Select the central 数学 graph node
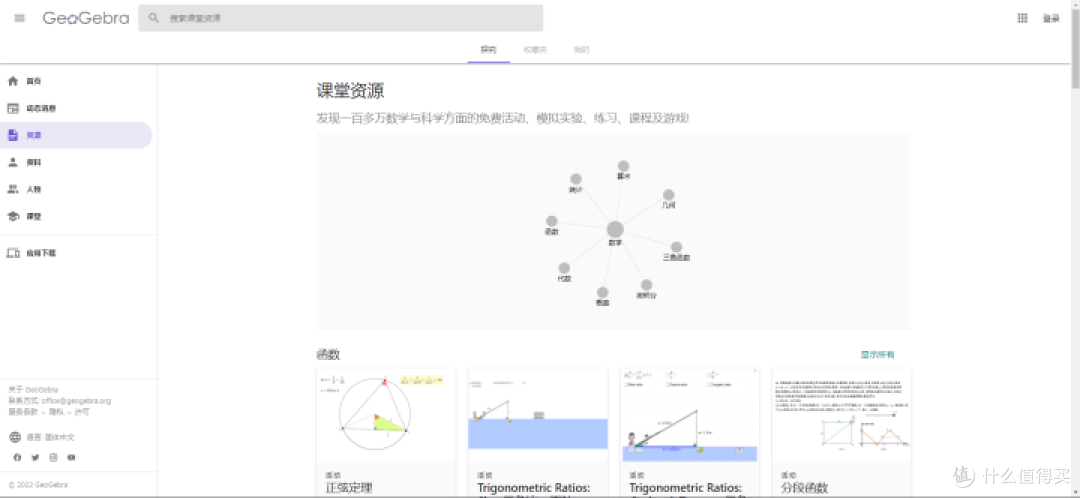Image resolution: width=1080 pixels, height=498 pixels. (x=615, y=230)
